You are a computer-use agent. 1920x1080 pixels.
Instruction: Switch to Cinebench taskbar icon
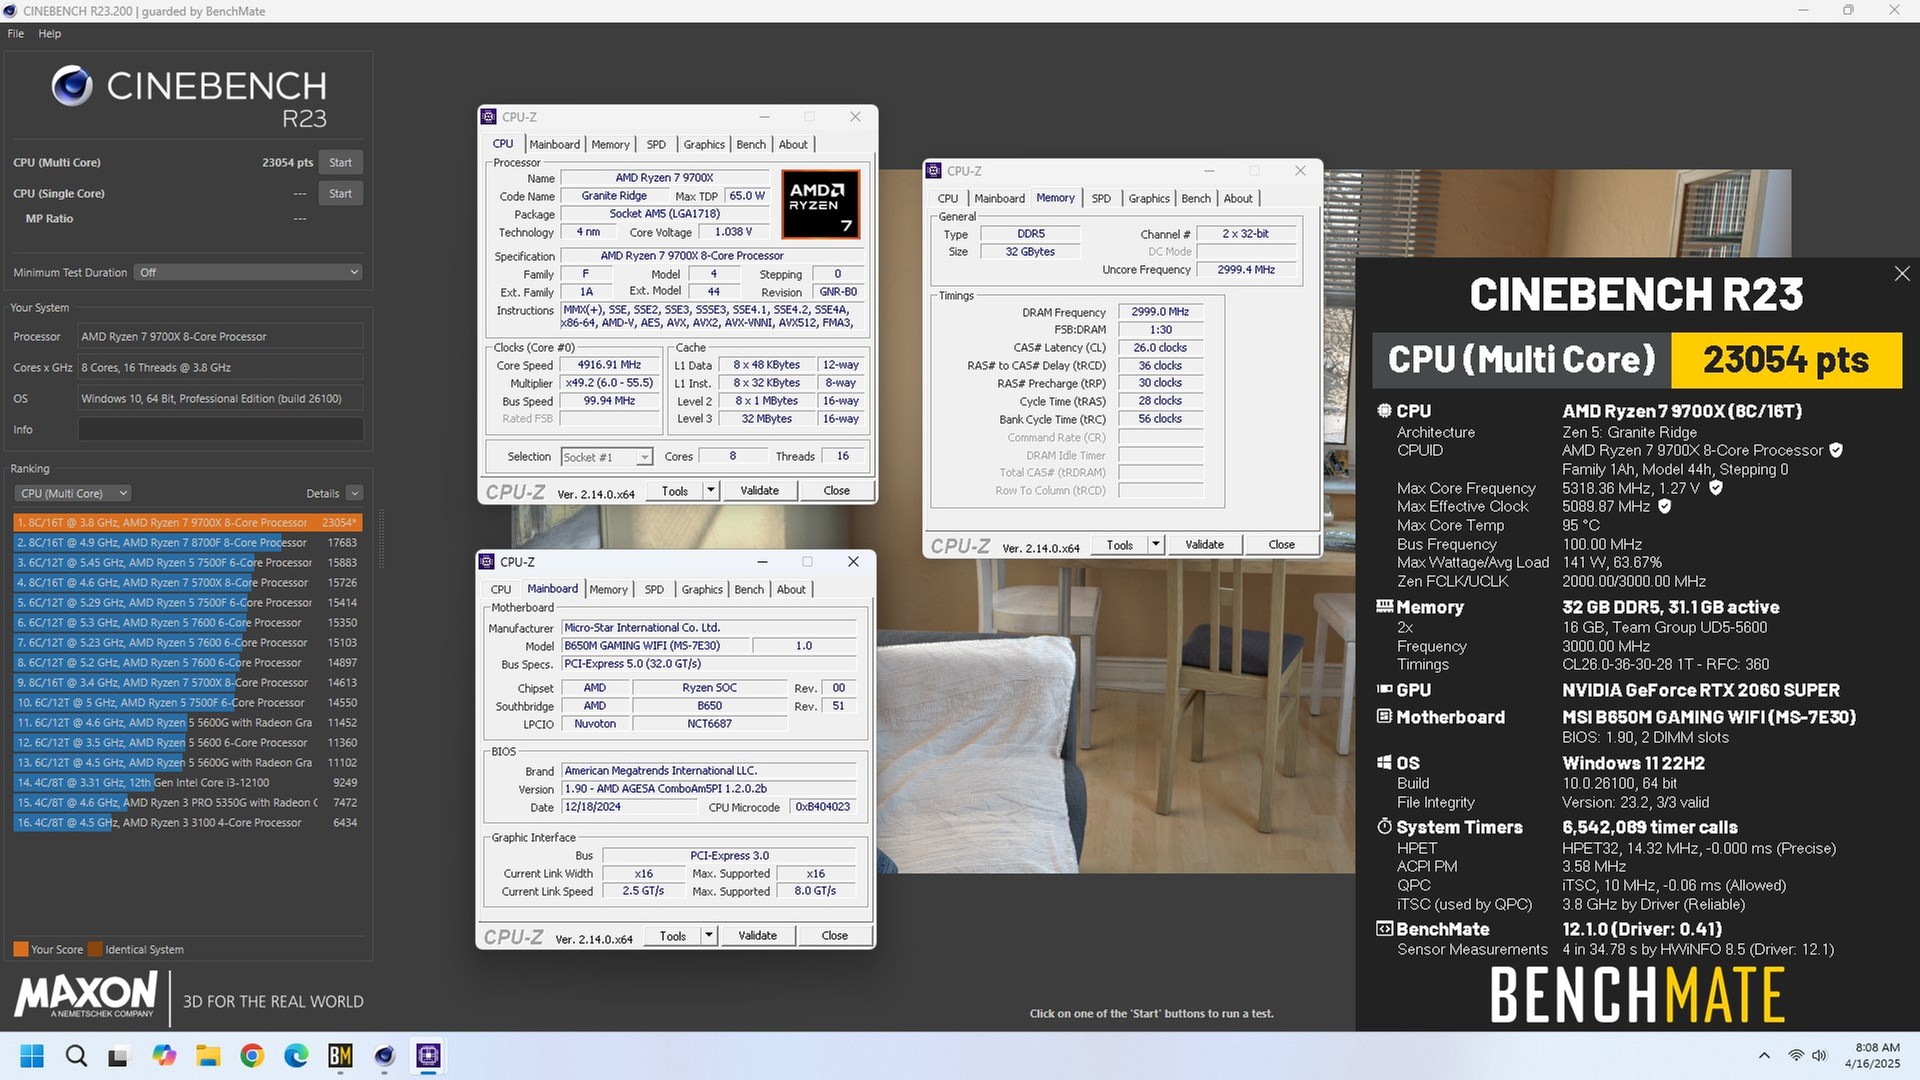(384, 1056)
